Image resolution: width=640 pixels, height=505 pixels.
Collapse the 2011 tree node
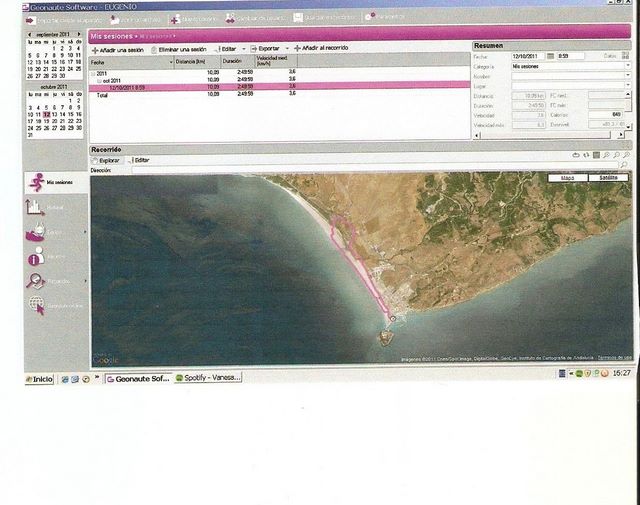[93, 73]
